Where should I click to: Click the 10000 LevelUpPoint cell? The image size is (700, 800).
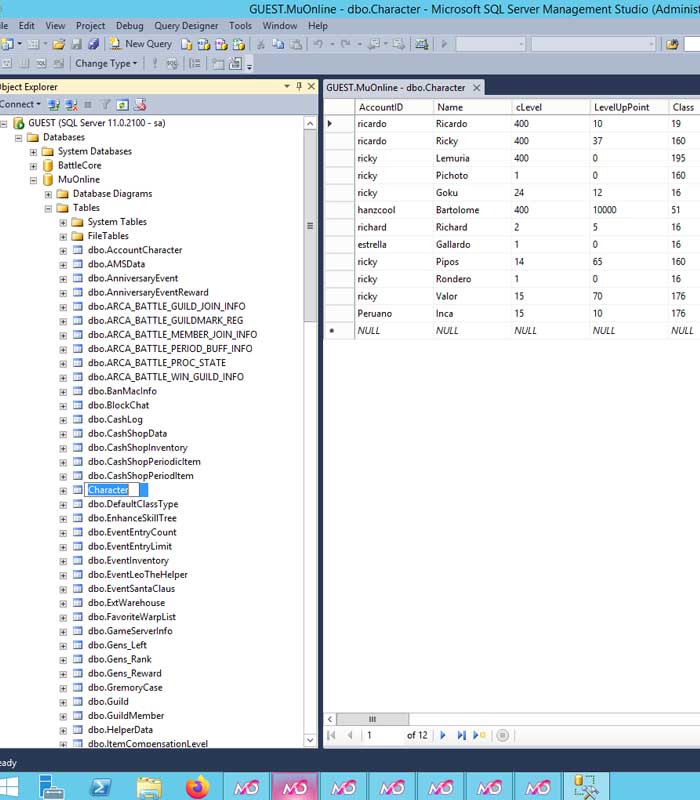click(x=629, y=210)
